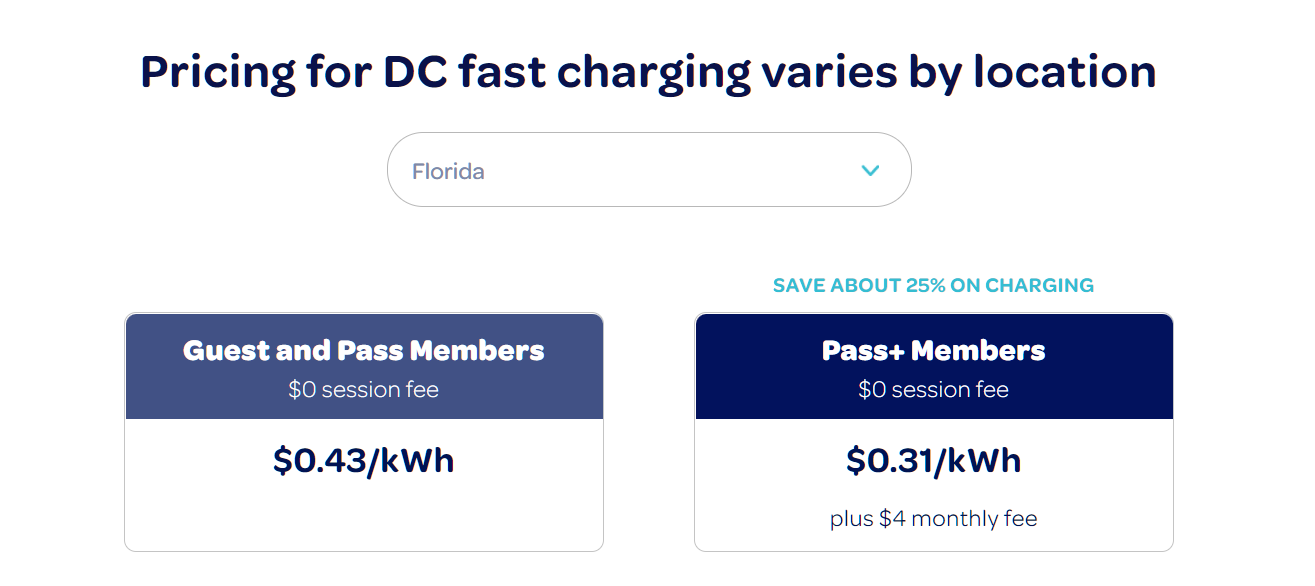
Task: Click '25%' in the savings label
Action: coord(927,285)
